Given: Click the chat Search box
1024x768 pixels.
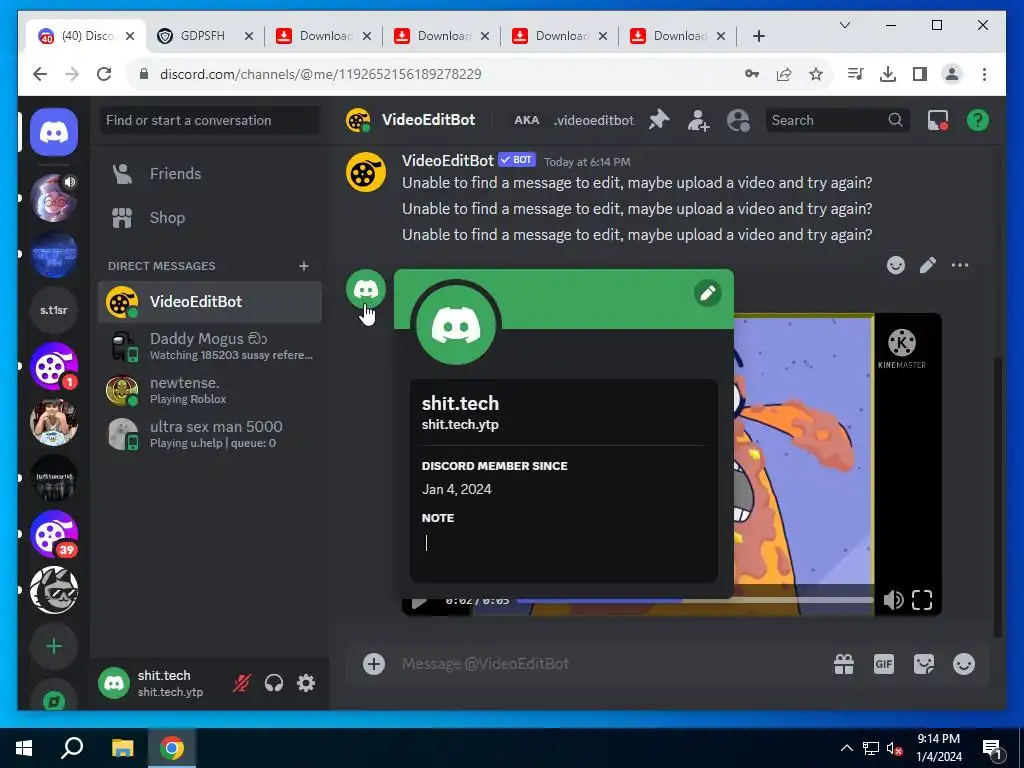Looking at the screenshot, I should click(x=837, y=120).
